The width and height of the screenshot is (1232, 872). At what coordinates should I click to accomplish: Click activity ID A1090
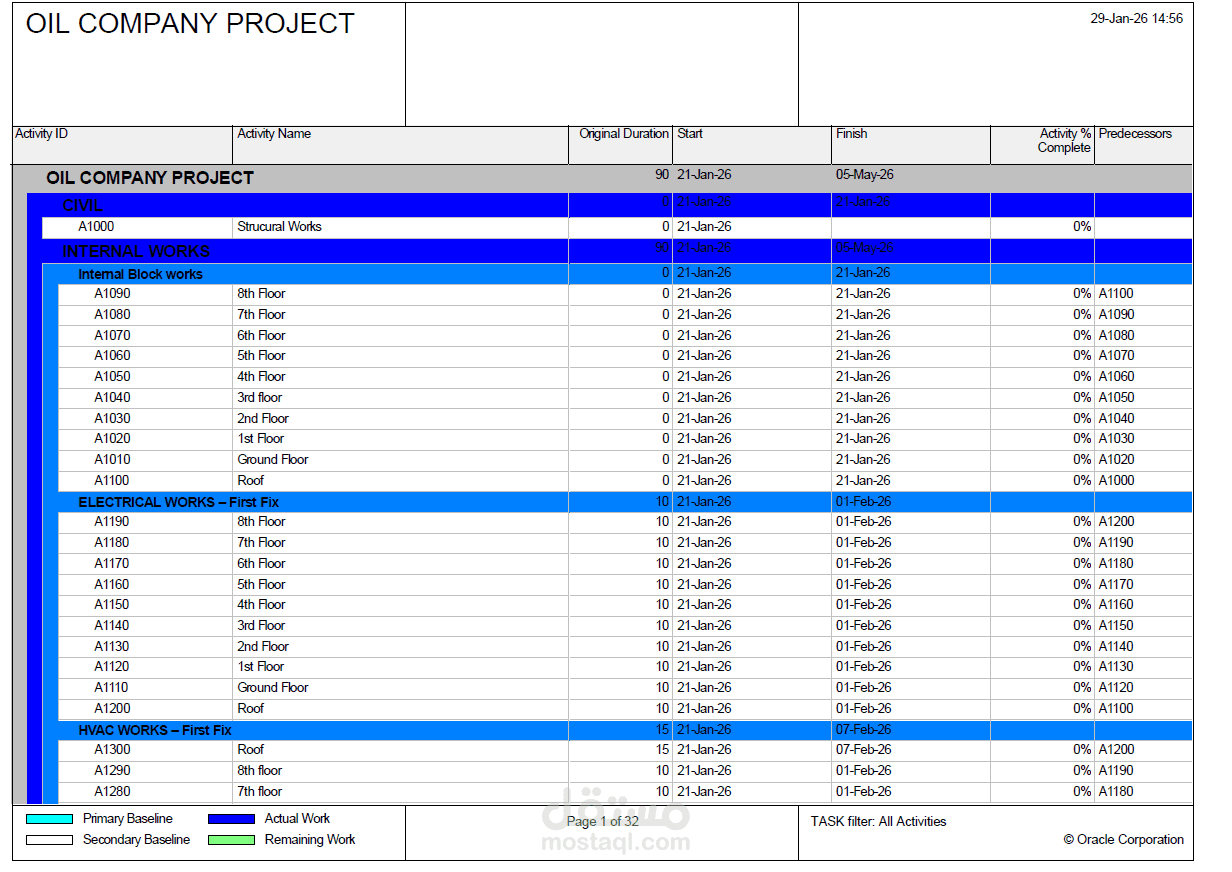click(112, 294)
